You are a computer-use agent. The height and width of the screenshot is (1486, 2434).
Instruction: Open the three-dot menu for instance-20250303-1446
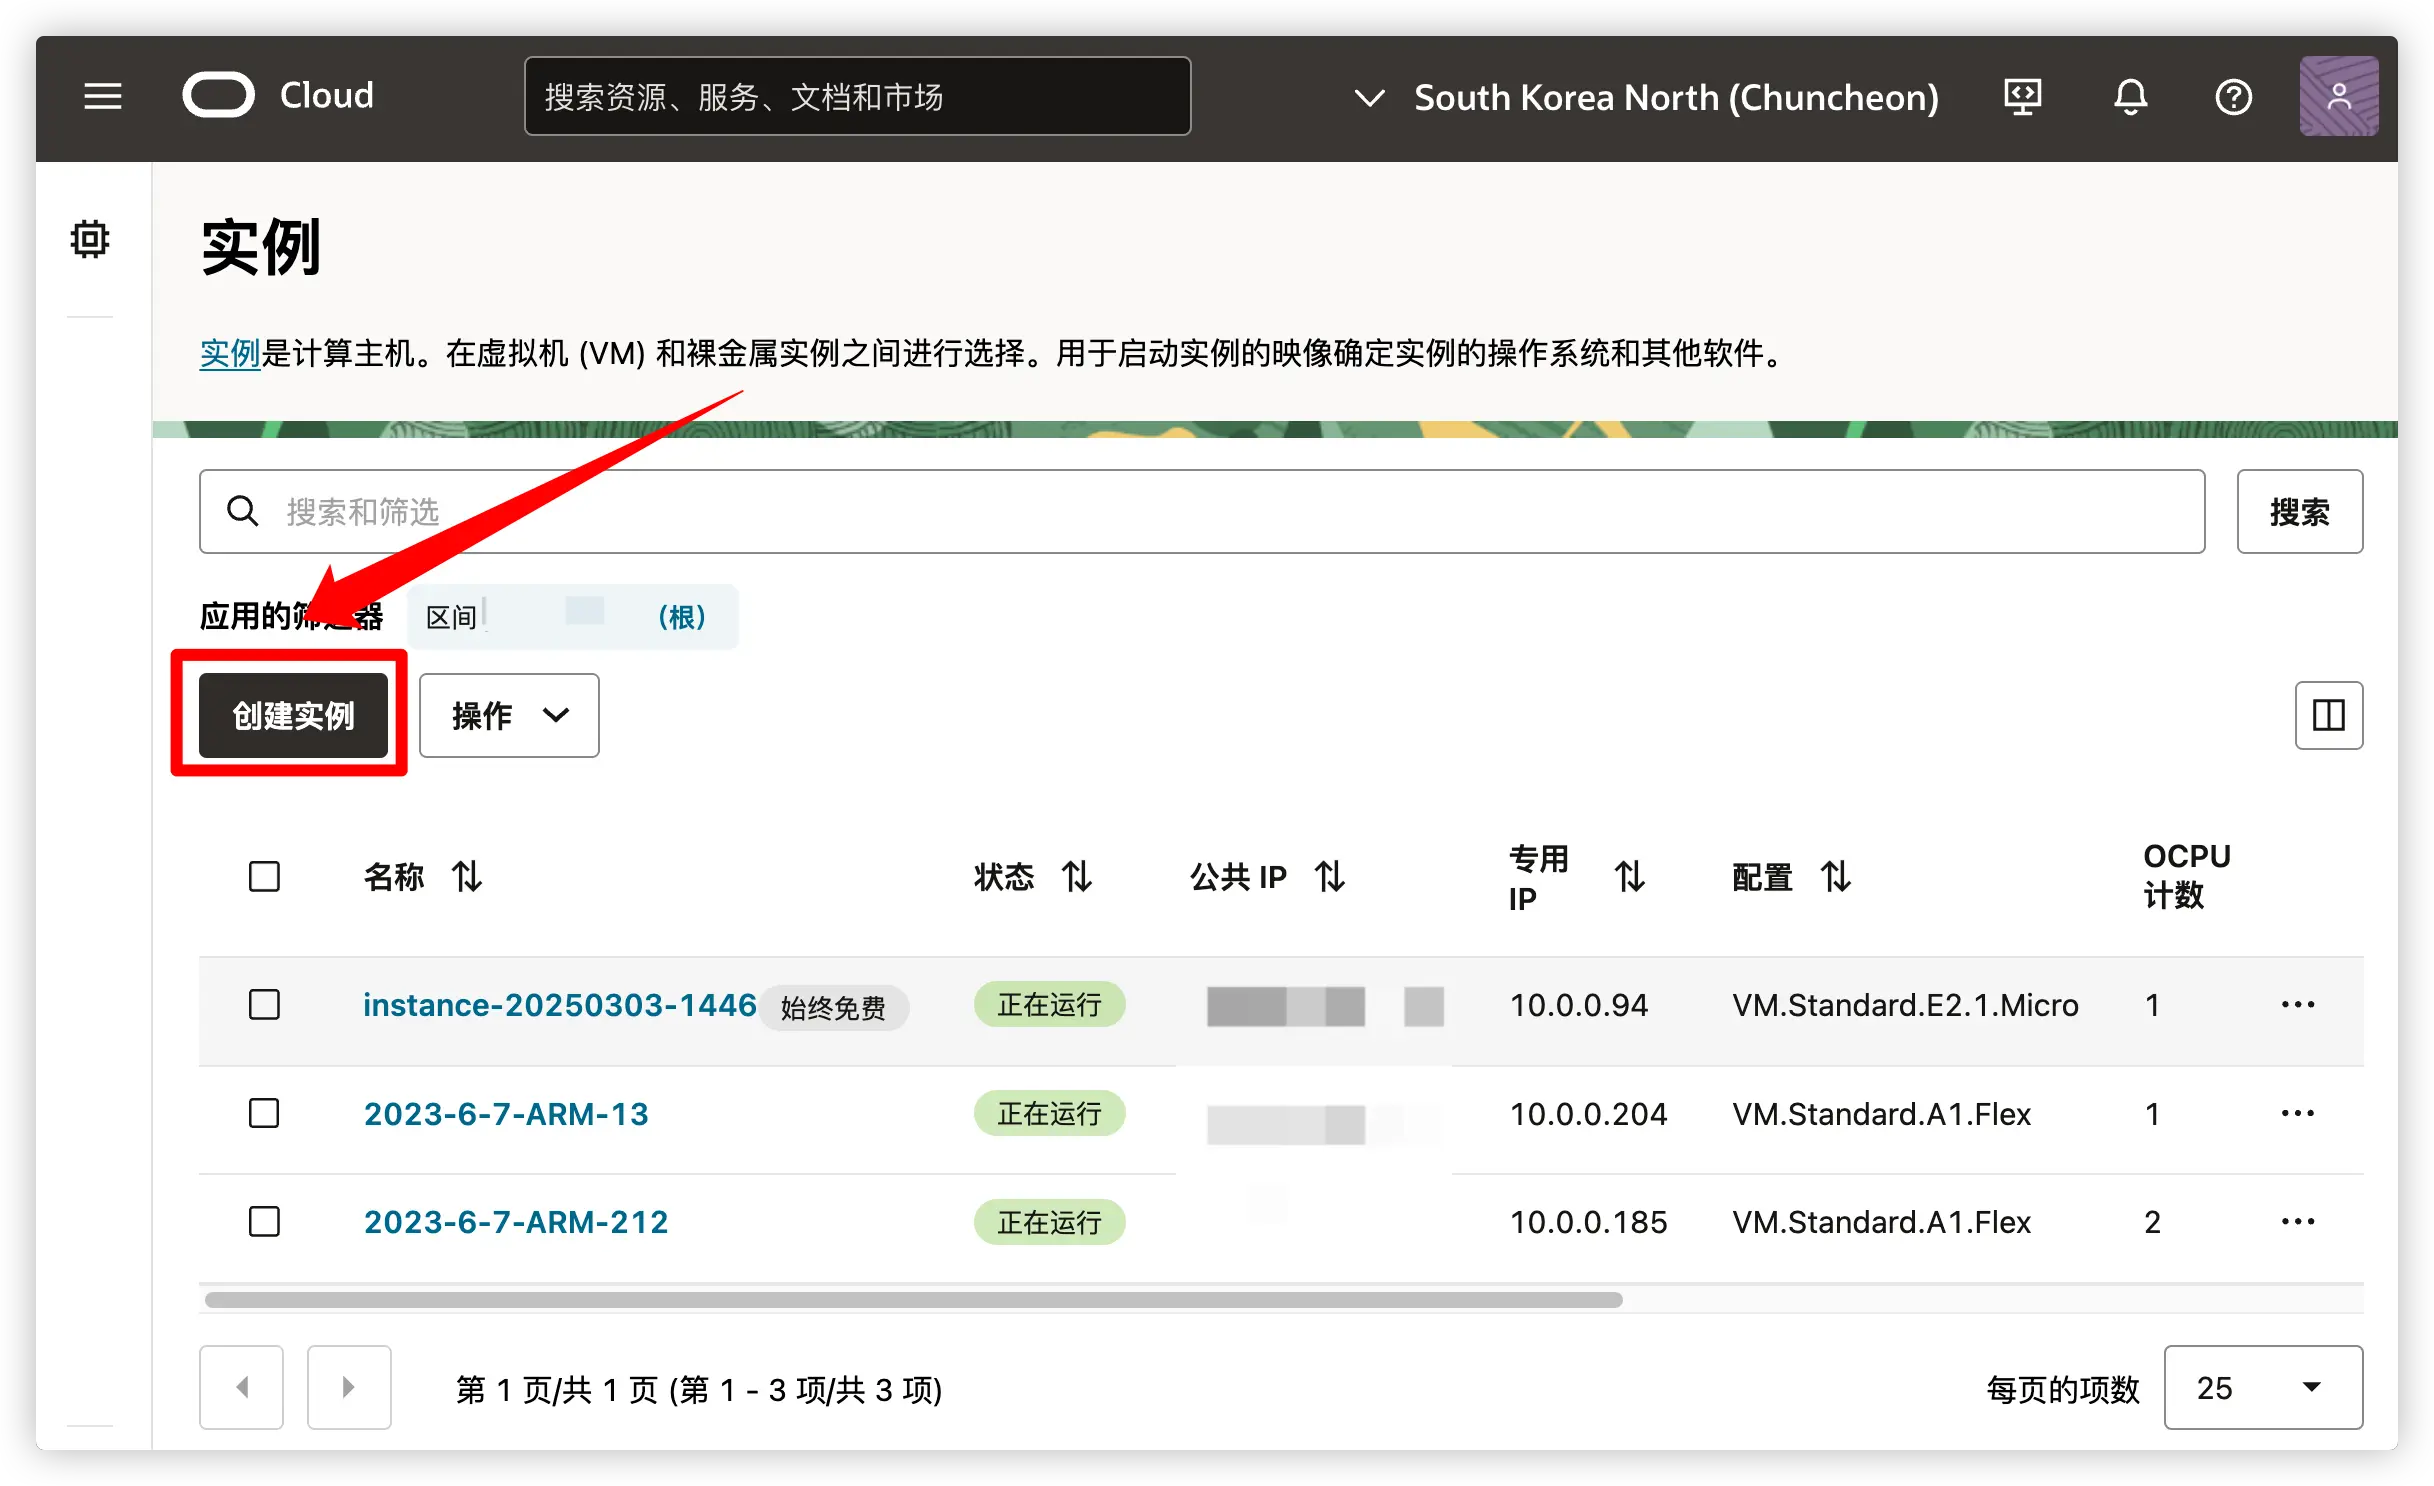coord(2297,1004)
